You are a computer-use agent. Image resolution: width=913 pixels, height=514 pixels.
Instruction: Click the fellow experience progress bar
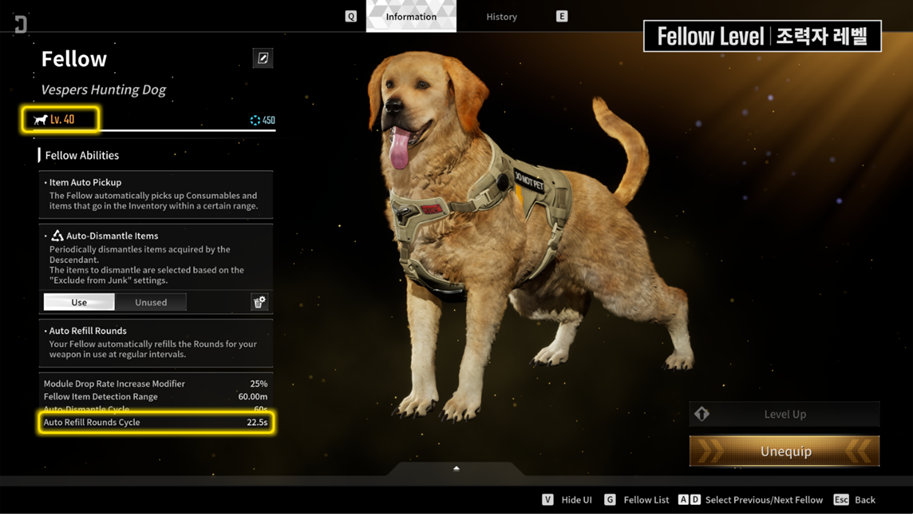[157, 131]
